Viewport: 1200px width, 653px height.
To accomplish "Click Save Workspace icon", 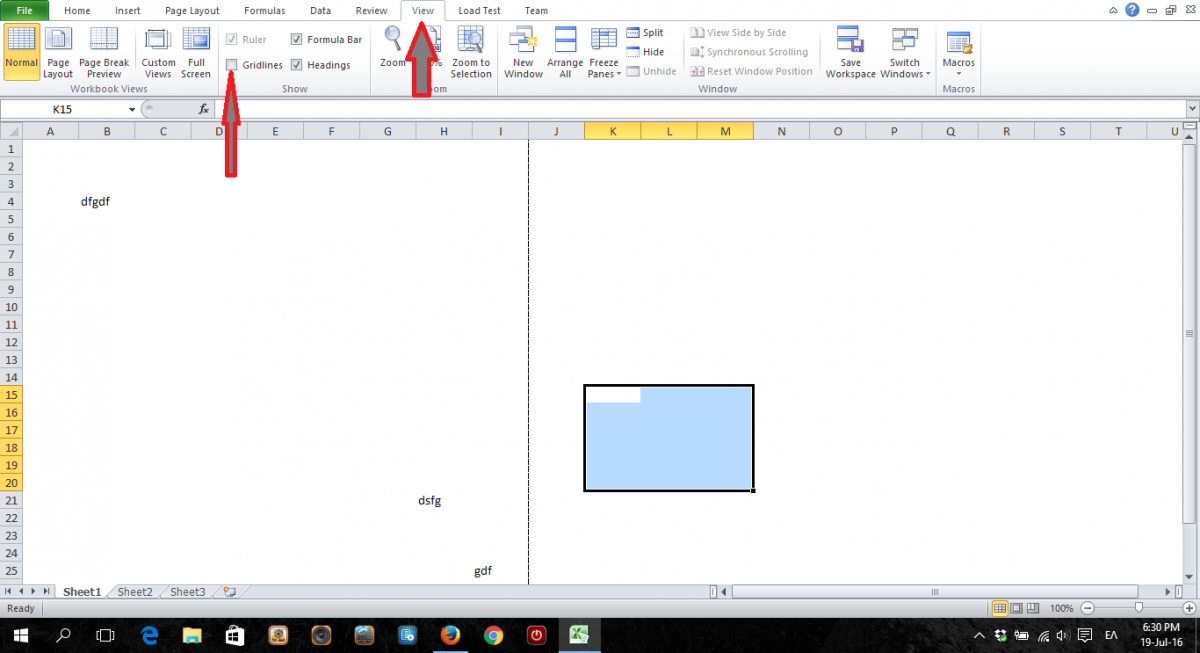I will tap(850, 52).
